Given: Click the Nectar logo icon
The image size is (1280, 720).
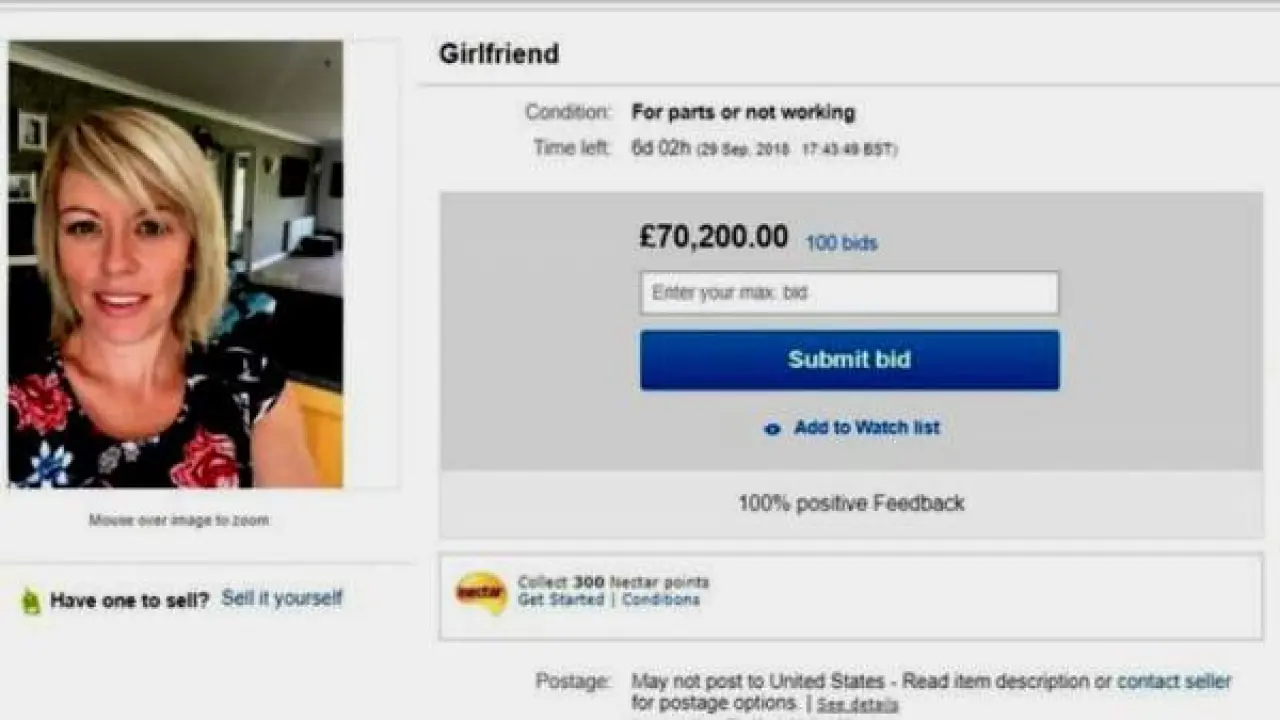Looking at the screenshot, I should click(x=481, y=592).
